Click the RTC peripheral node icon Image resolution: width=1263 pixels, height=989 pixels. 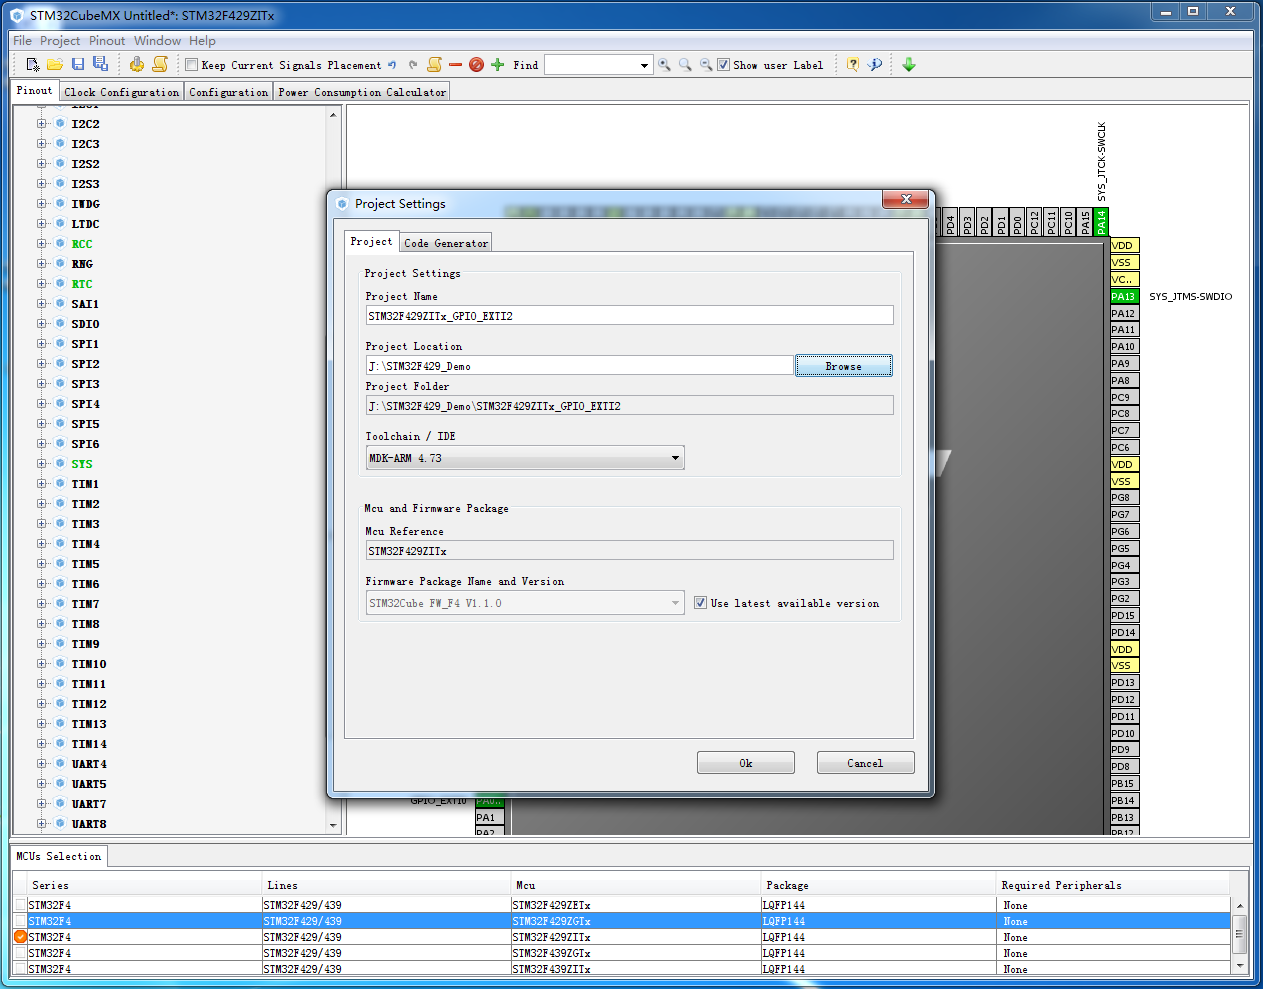[x=60, y=283]
